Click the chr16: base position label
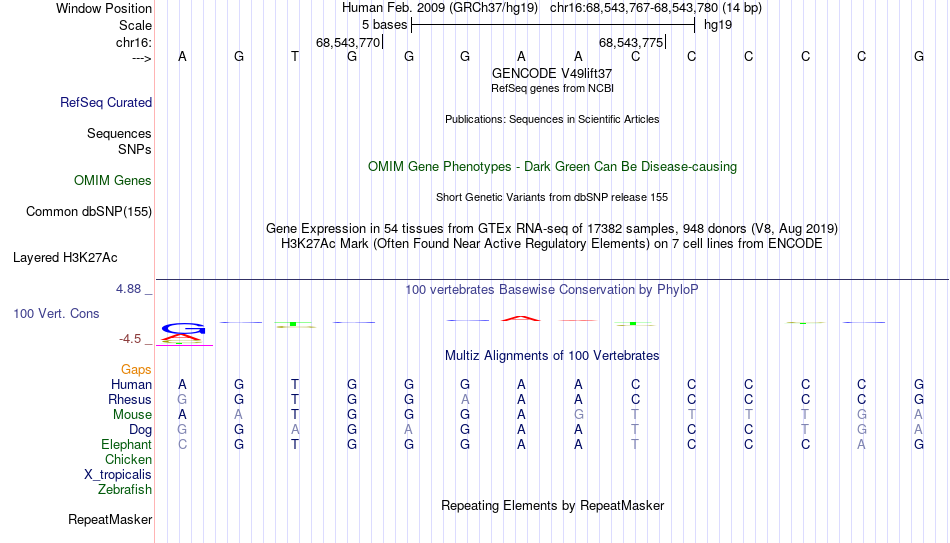 [x=134, y=42]
